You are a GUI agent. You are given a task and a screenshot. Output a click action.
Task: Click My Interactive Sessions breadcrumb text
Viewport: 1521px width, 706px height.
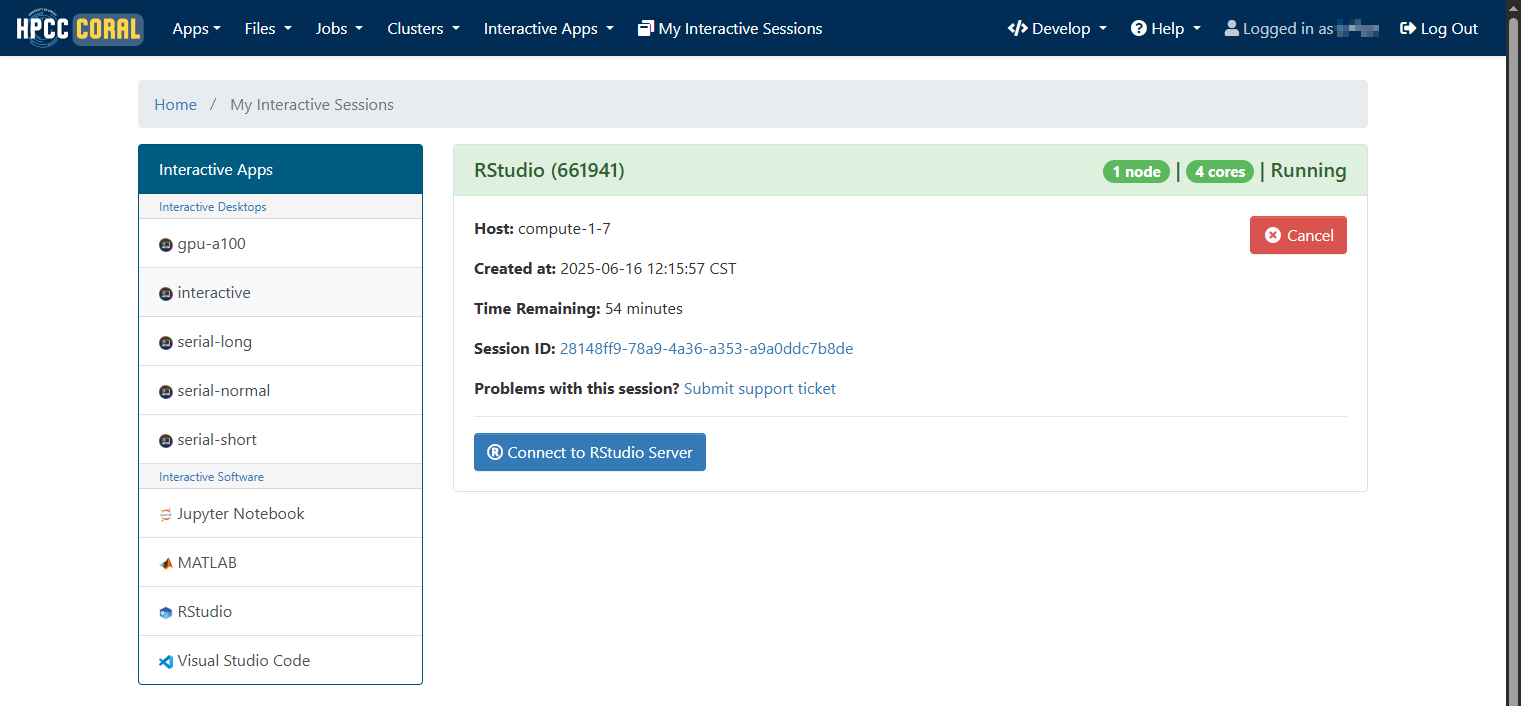pos(312,105)
